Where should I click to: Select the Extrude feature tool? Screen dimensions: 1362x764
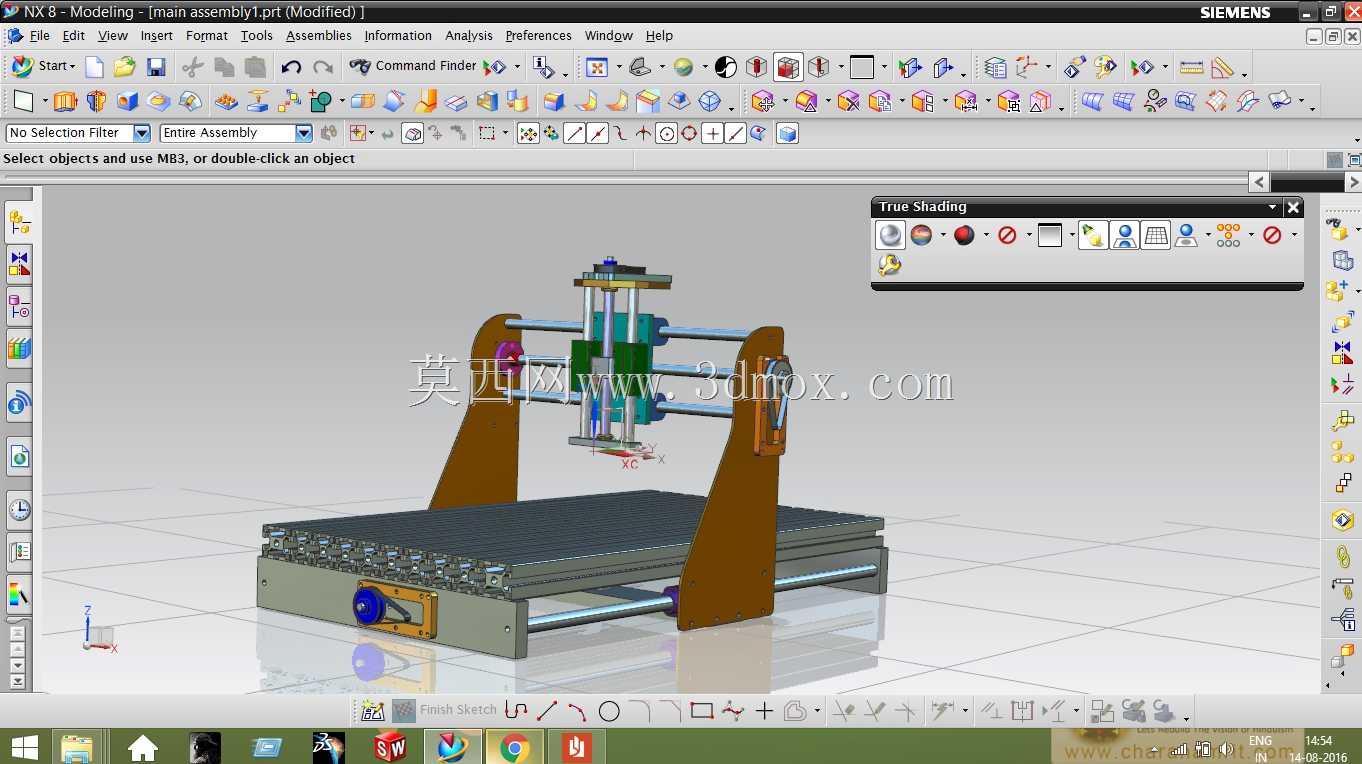pyautogui.click(x=65, y=101)
